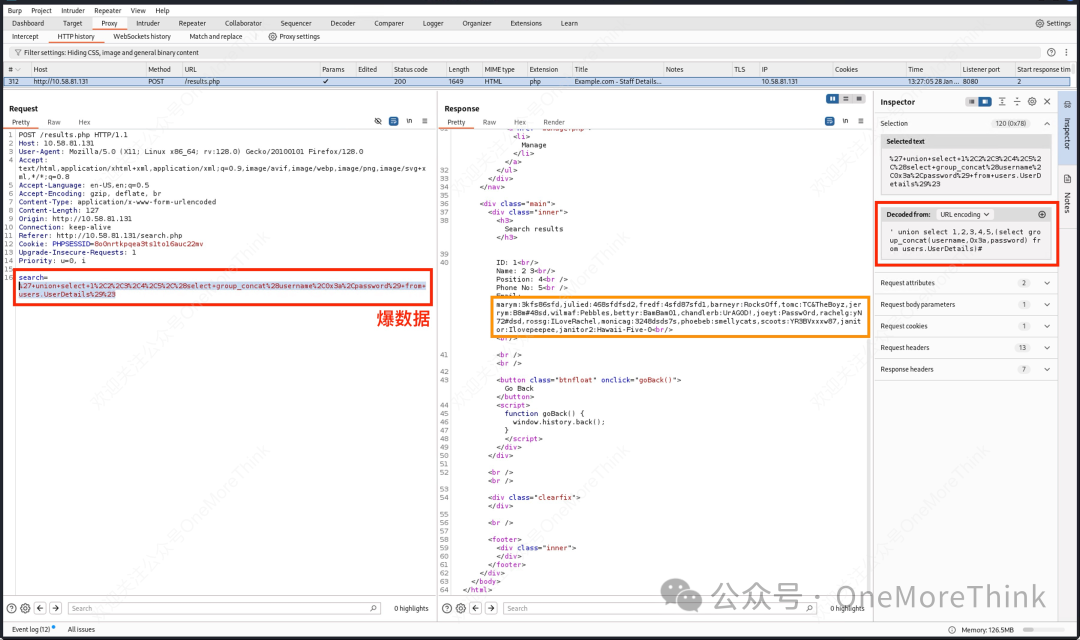Open Request panel hamburger menu

[424, 121]
